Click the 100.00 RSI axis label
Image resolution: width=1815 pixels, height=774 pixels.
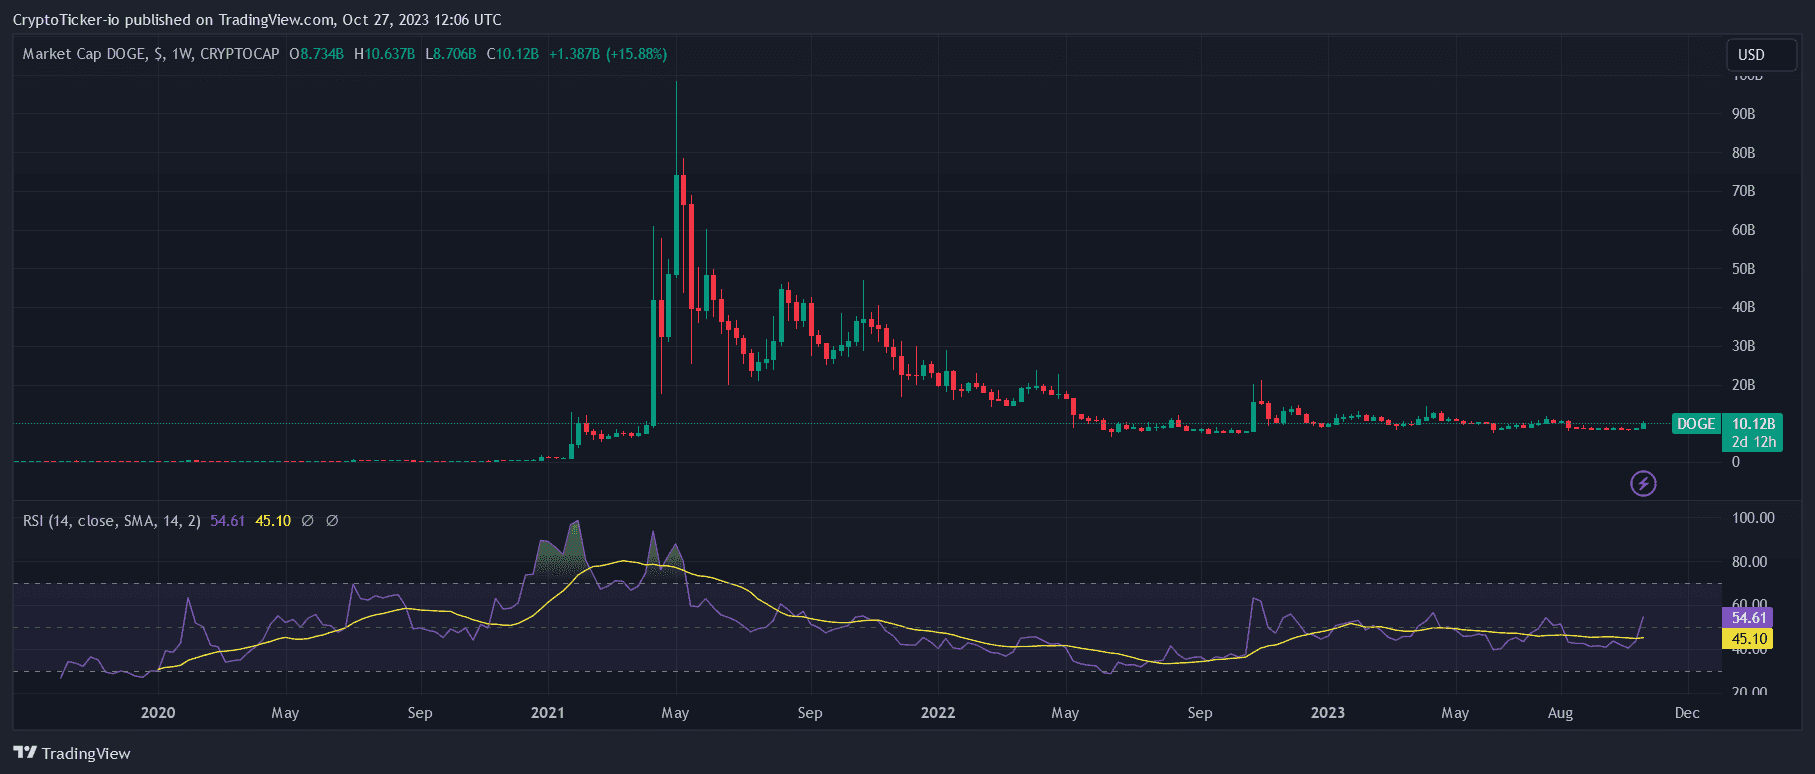pos(1753,518)
